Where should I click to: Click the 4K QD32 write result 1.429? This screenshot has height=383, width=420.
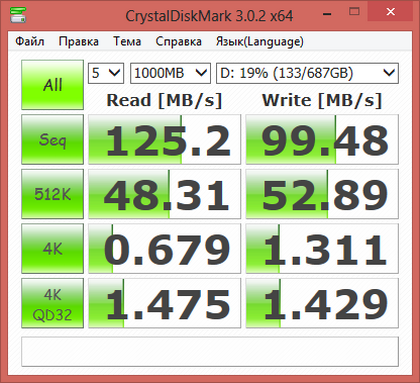[x=322, y=303]
